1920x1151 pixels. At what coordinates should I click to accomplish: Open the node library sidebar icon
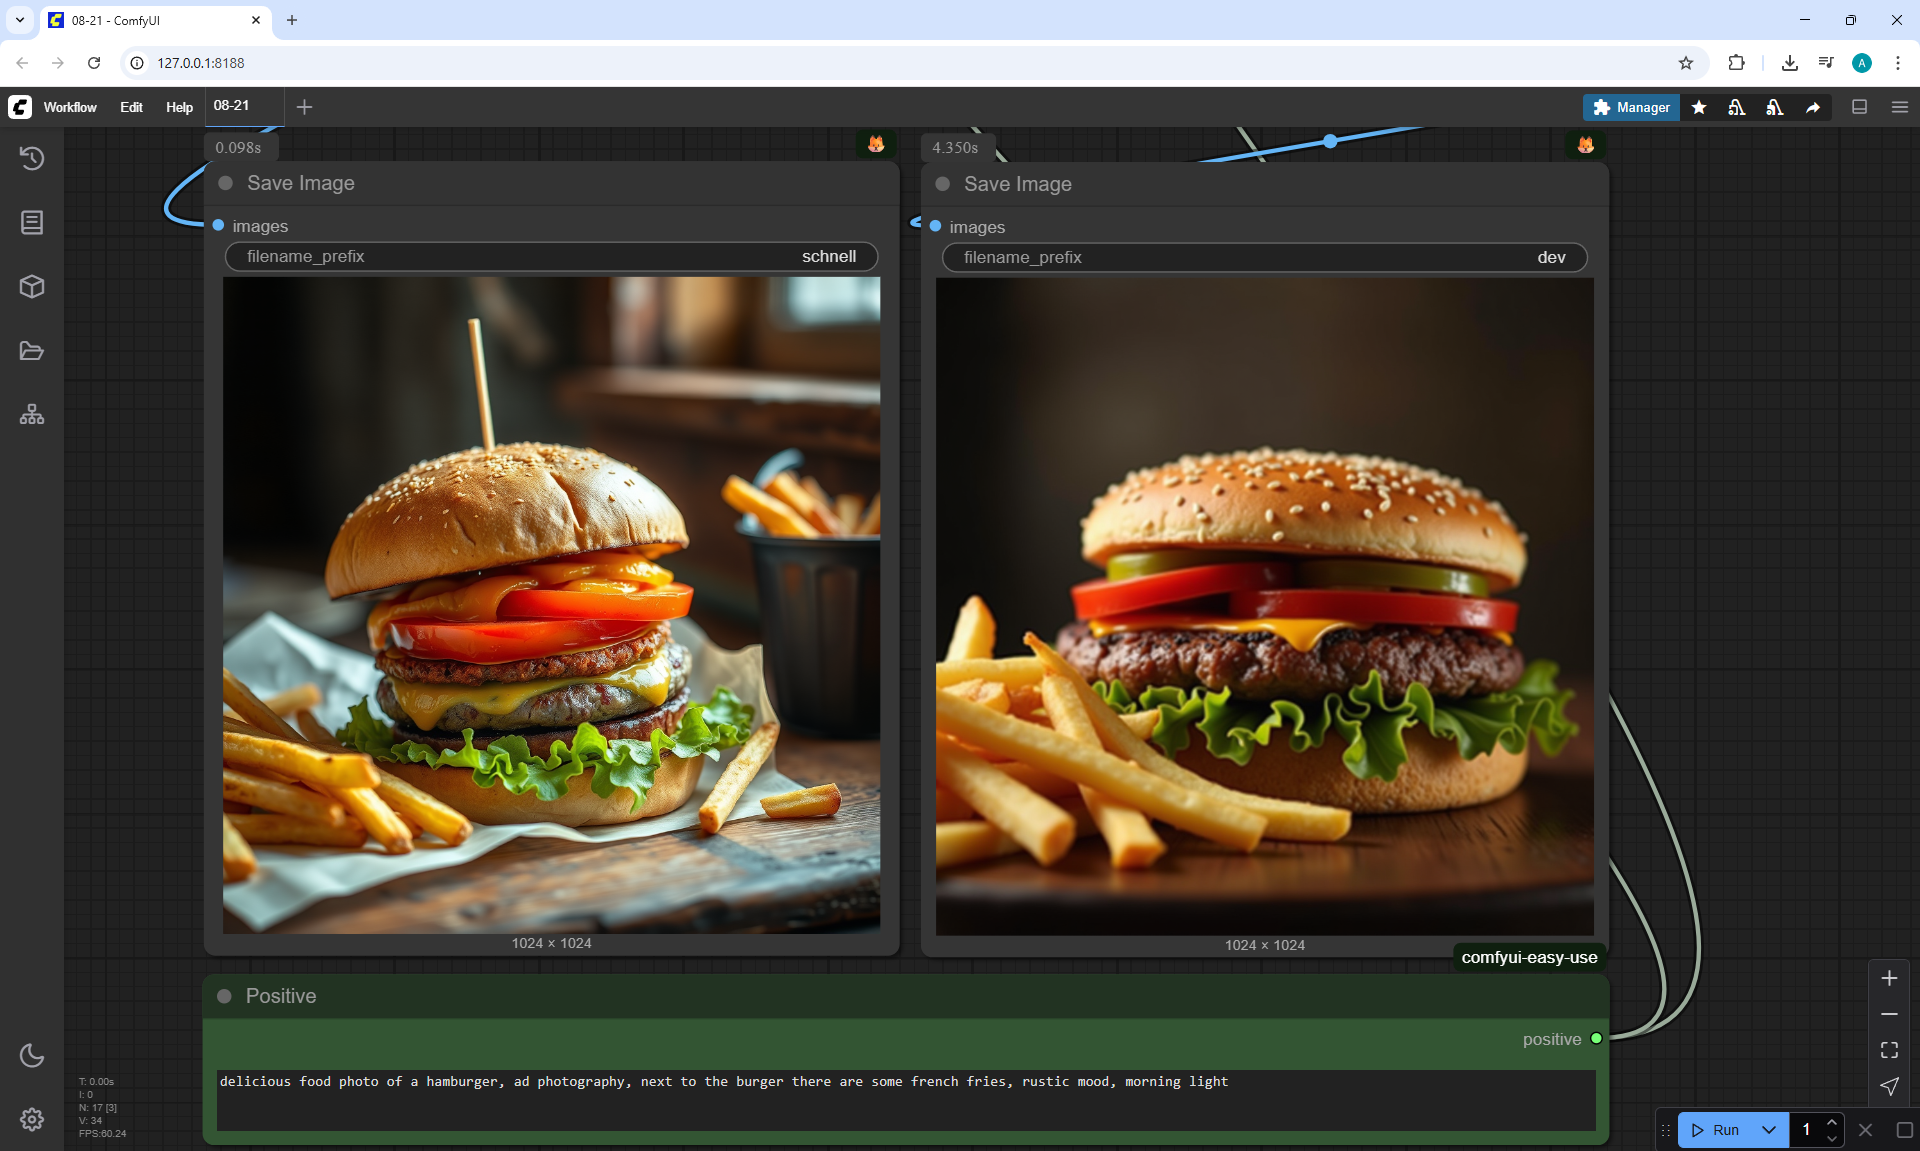32,222
